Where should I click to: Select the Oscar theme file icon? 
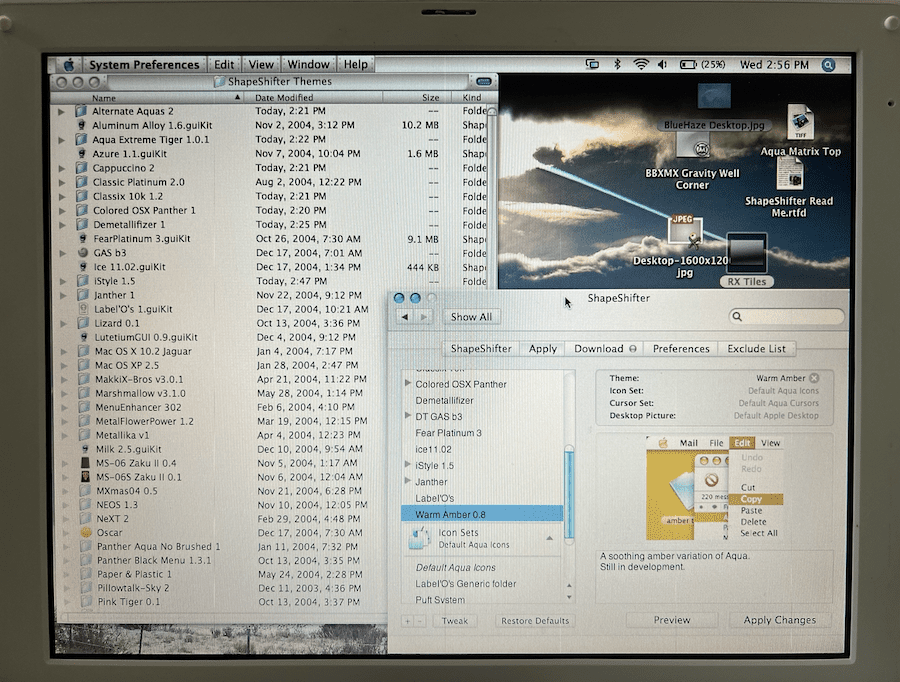pos(86,533)
